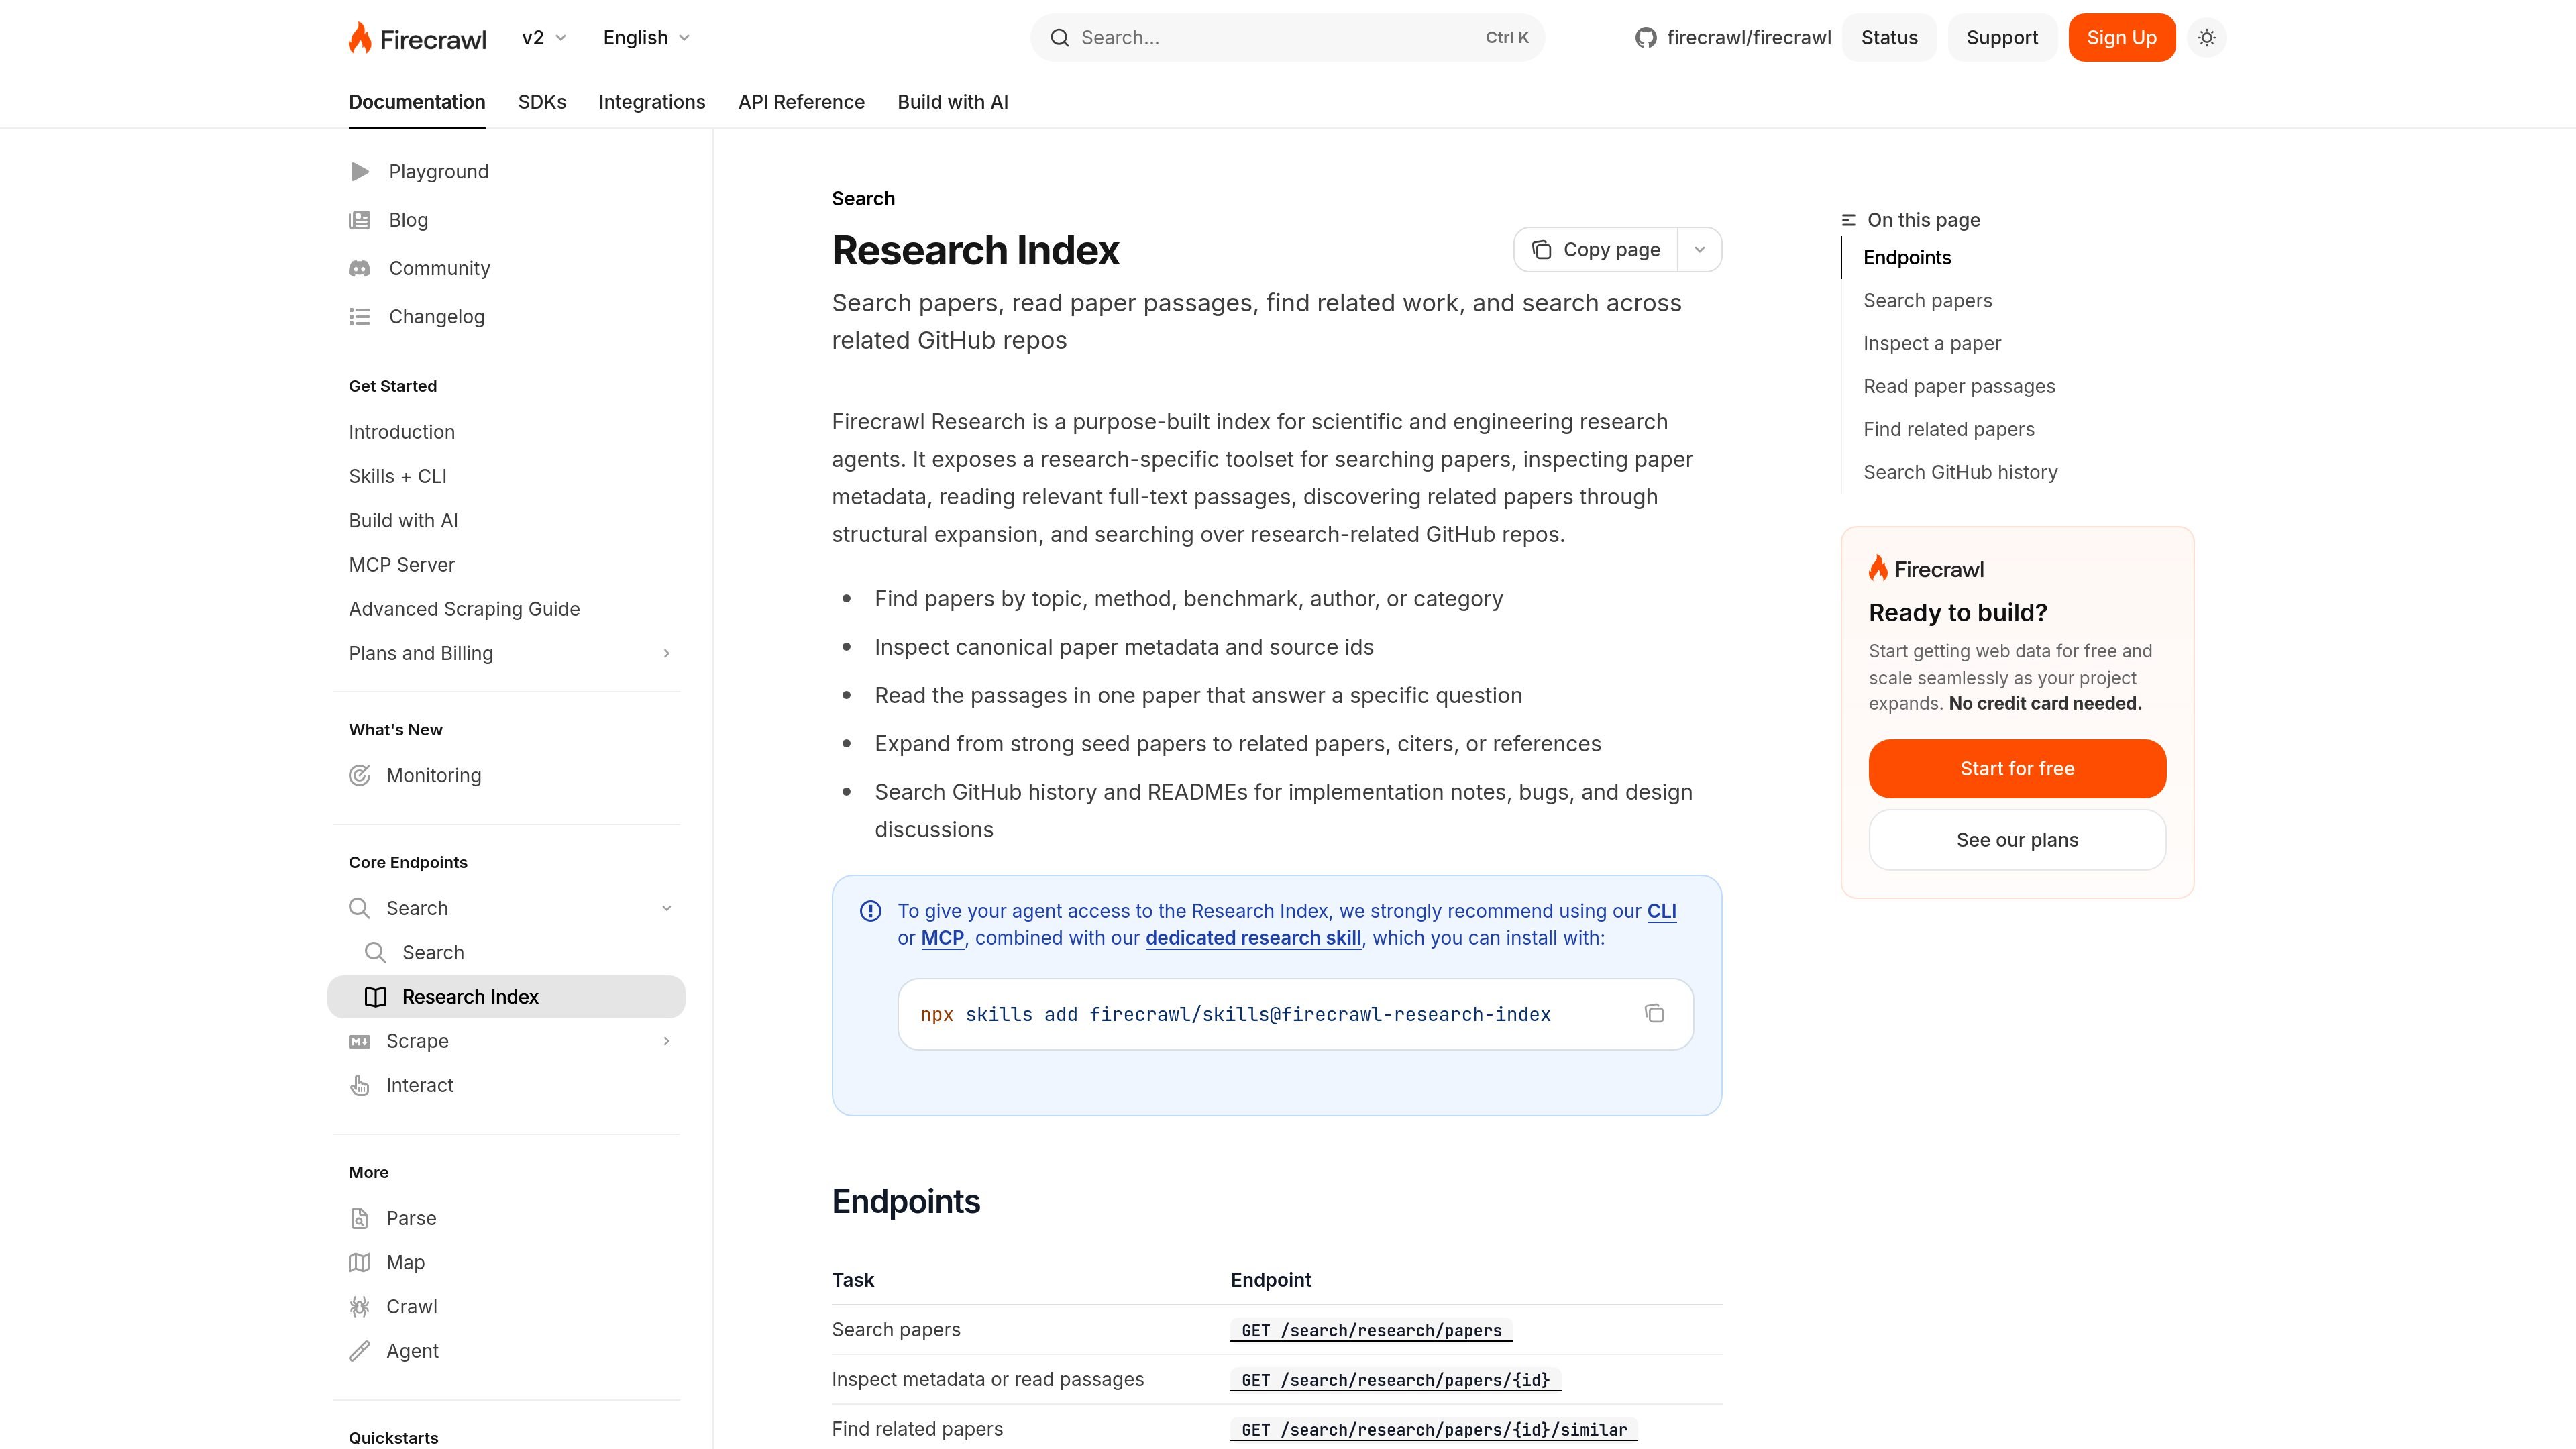Click the Firecrawl flame logo in header
The width and height of the screenshot is (2576, 1449).
tap(417, 38)
